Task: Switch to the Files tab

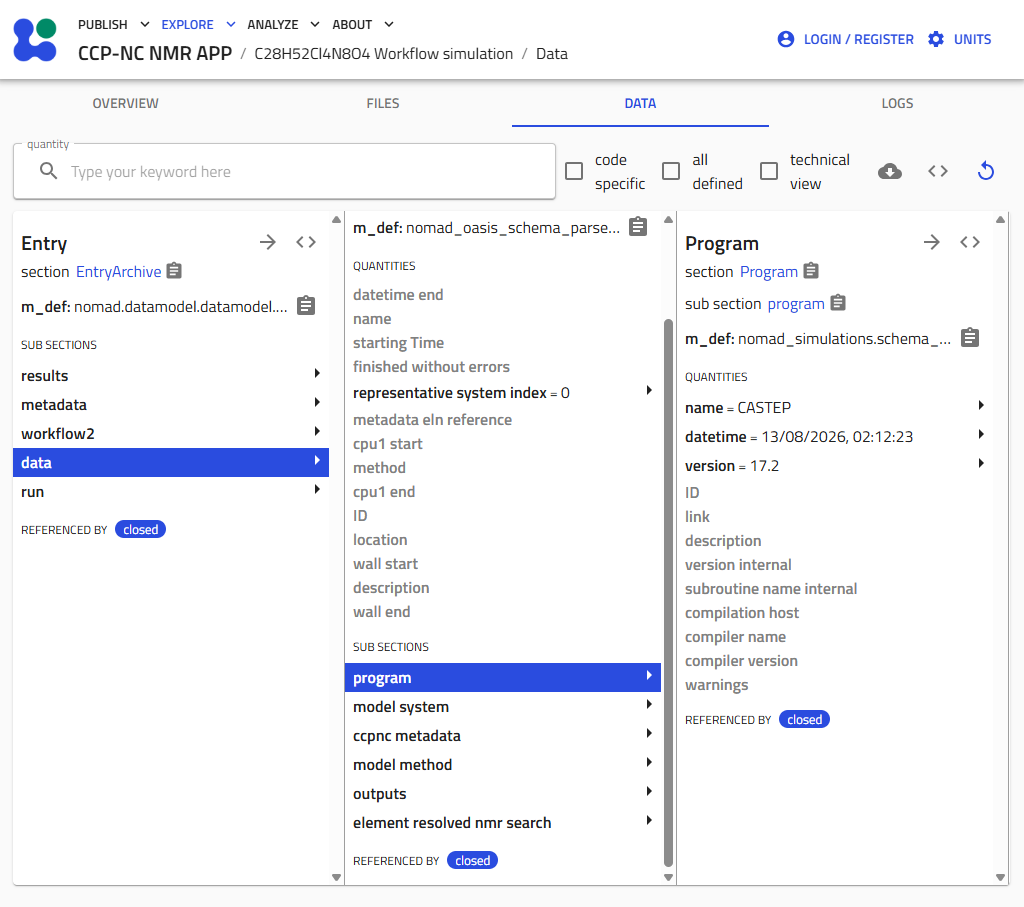Action: [383, 103]
